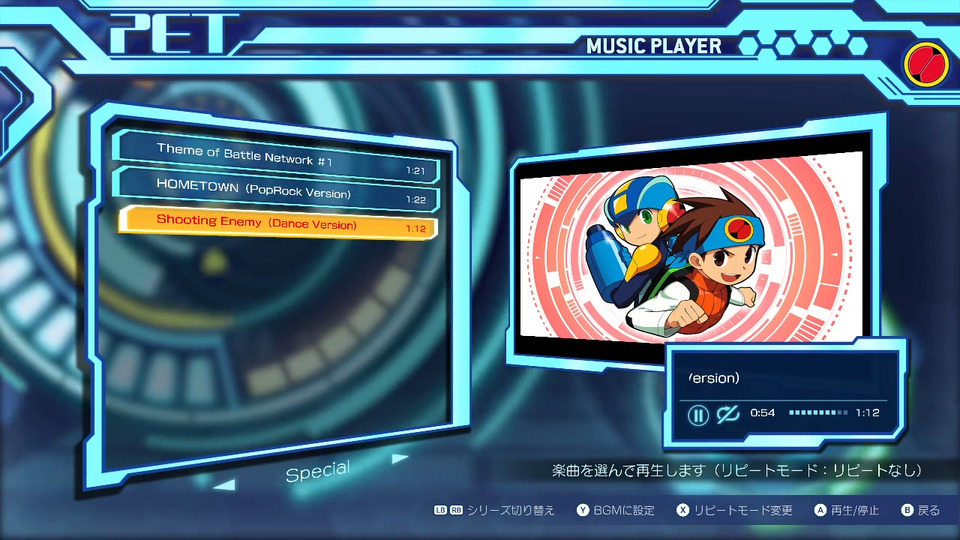Click シリーズ切り替え series switch prompt

coord(511,510)
